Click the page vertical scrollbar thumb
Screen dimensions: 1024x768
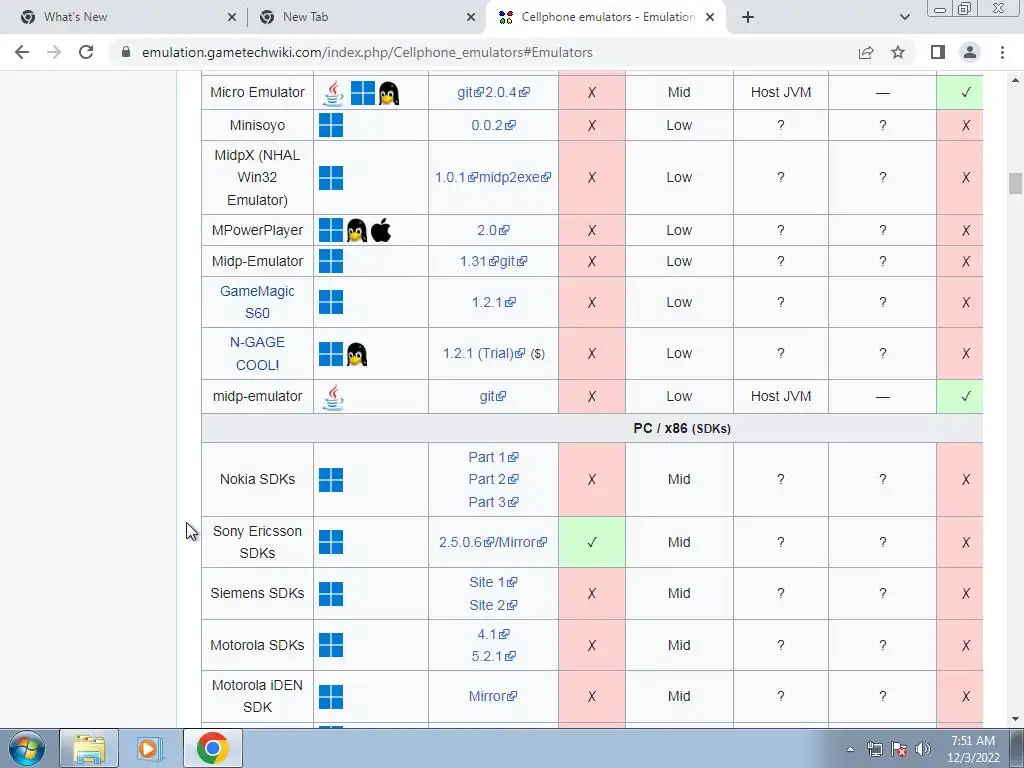point(1015,184)
